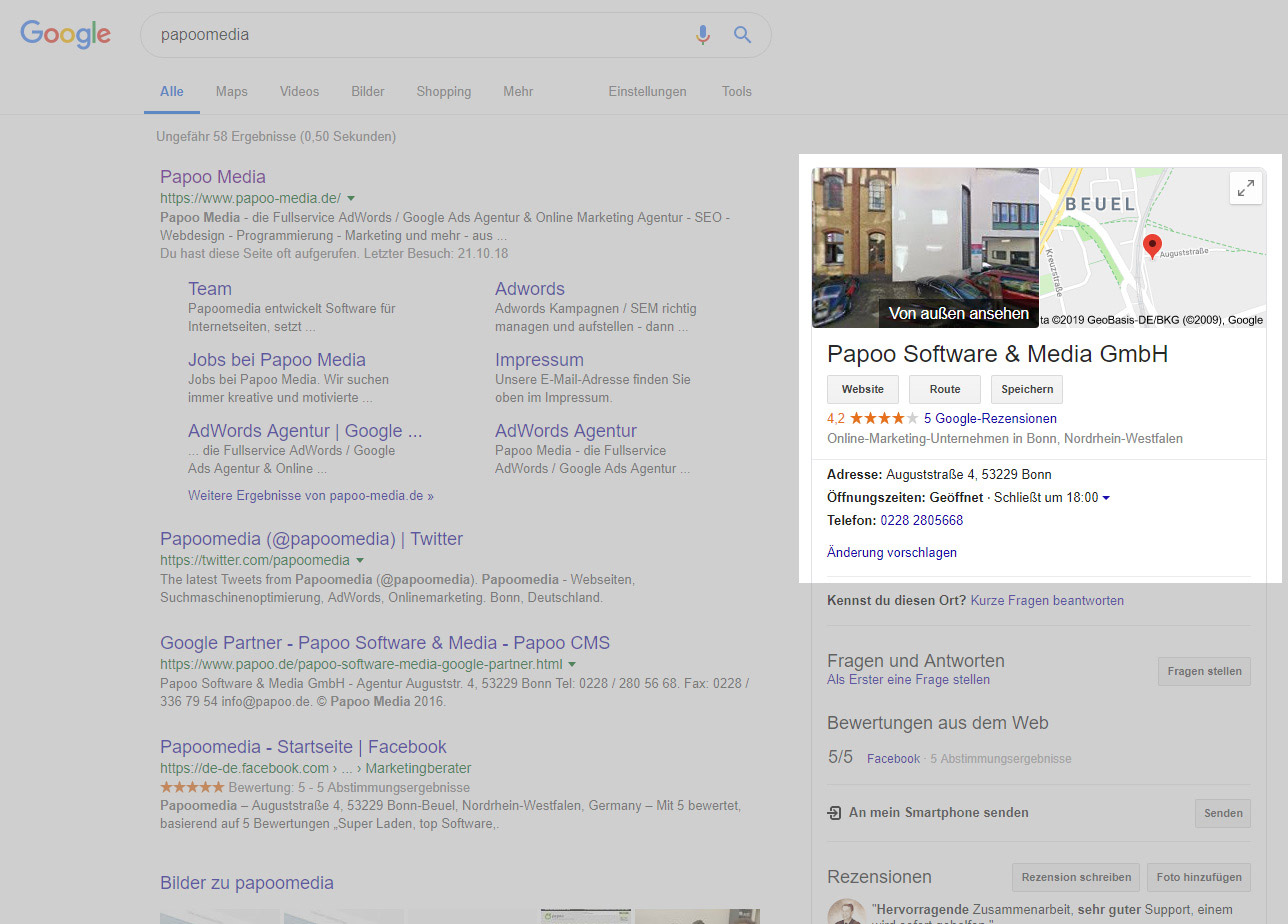Viewport: 1288px width, 924px height.
Task: Open Facebook link under Bewertungen aus dem Web
Action: pyautogui.click(x=893, y=758)
